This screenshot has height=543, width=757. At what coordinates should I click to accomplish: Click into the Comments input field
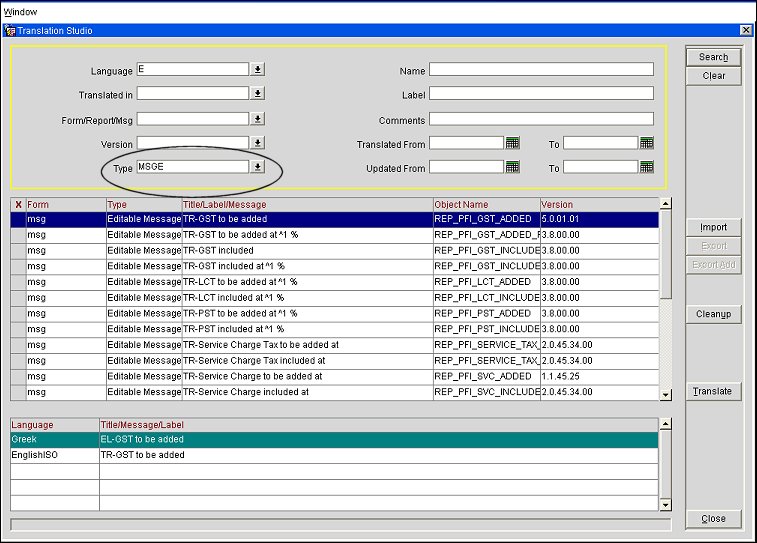(x=541, y=119)
